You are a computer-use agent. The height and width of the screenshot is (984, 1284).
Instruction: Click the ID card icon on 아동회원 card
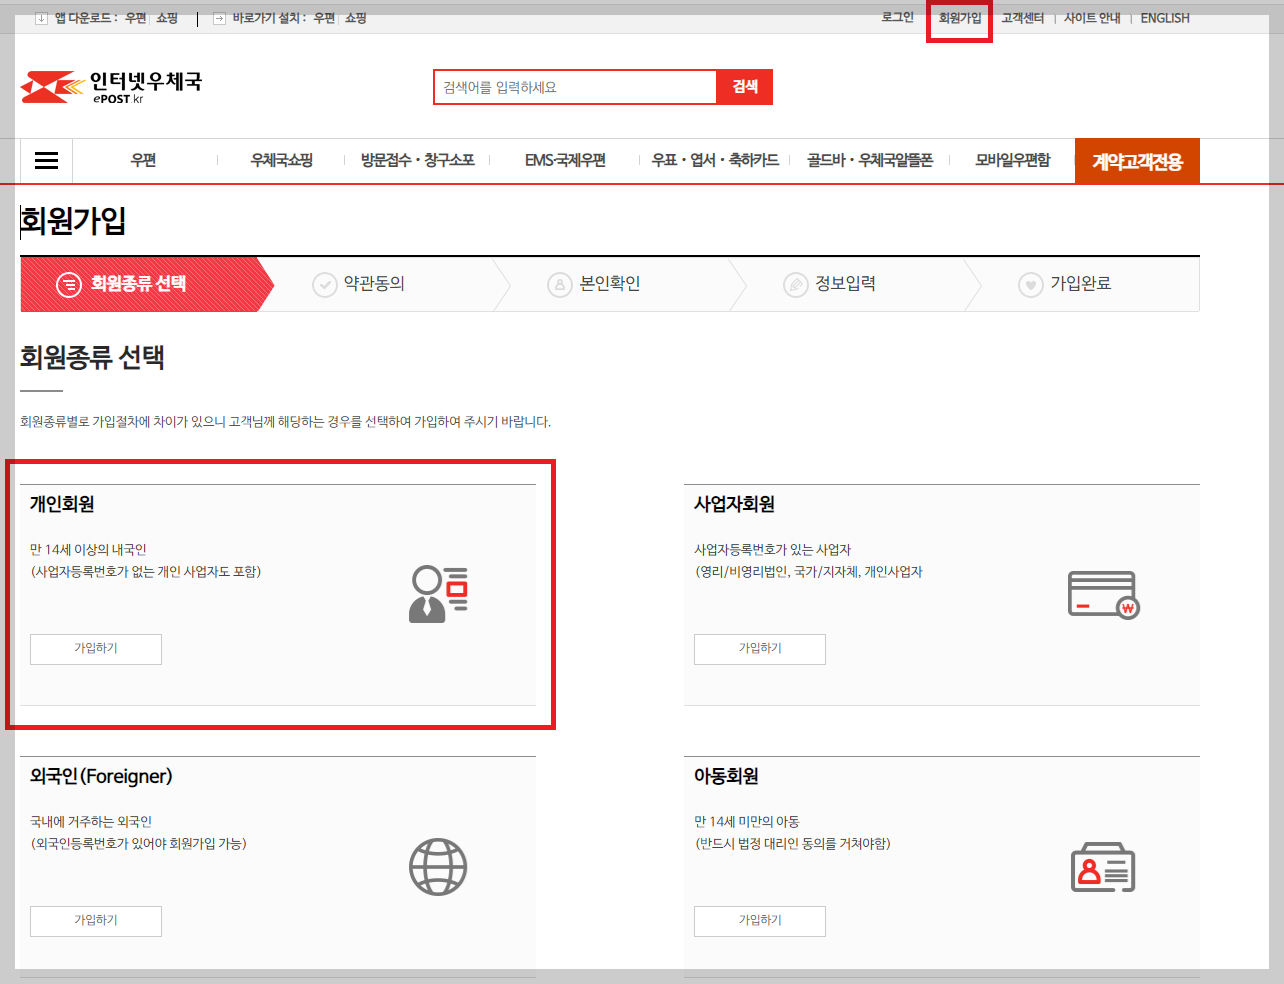click(1102, 866)
